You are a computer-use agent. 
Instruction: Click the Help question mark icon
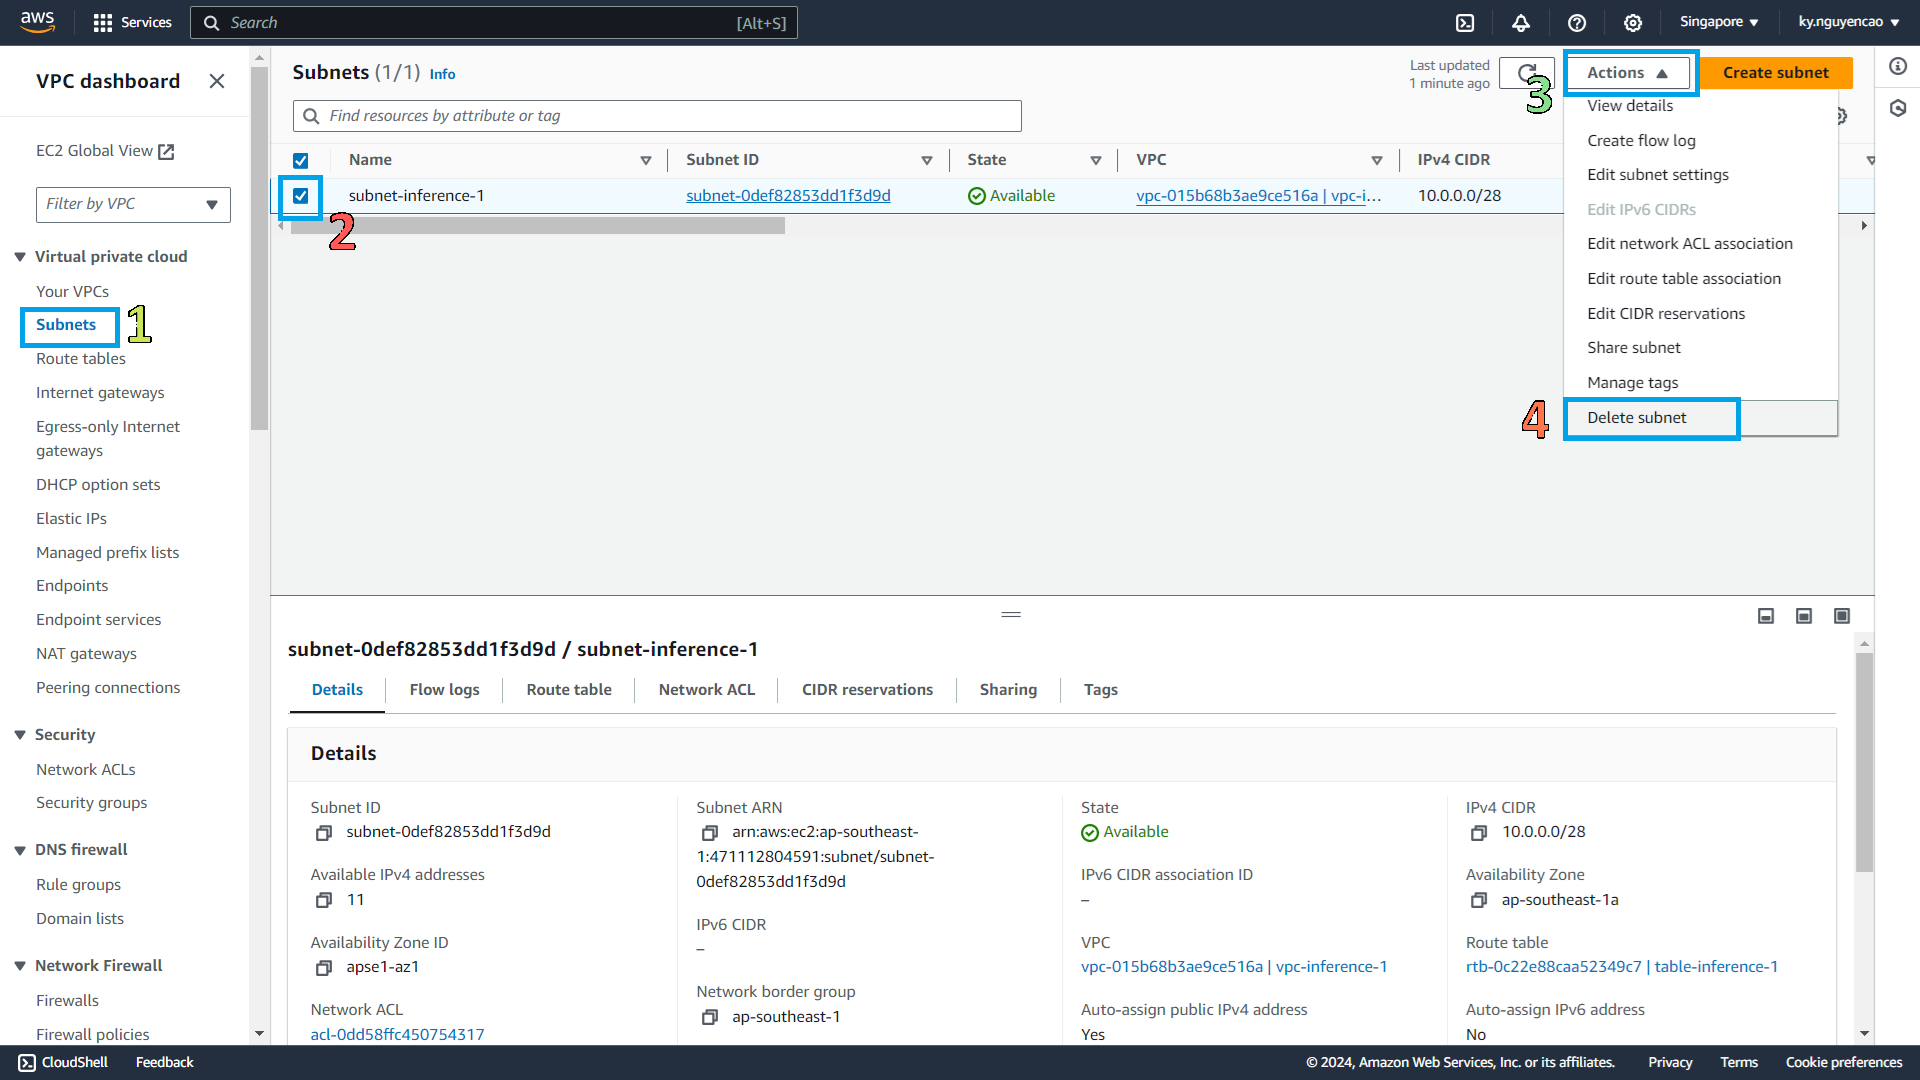[1576, 22]
